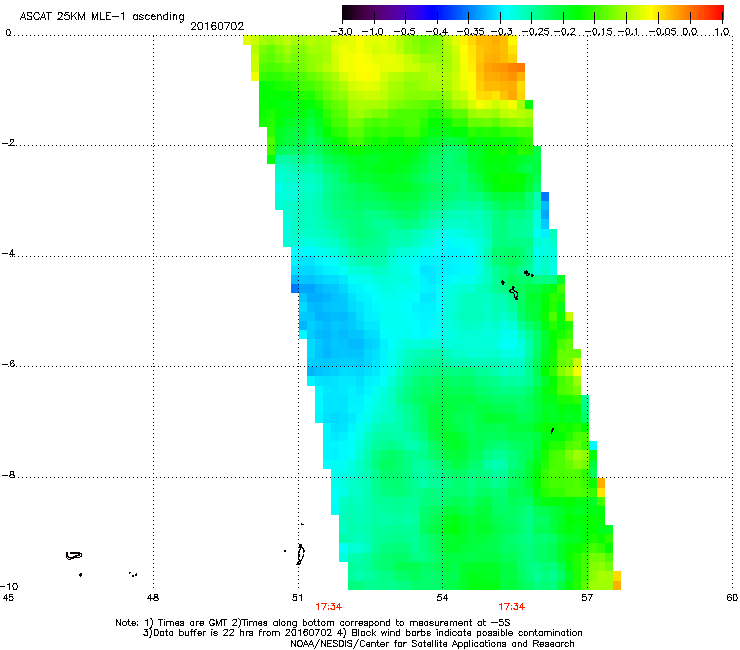Click the date label 20160702
Viewport: 740px width, 650px height.
(217, 26)
